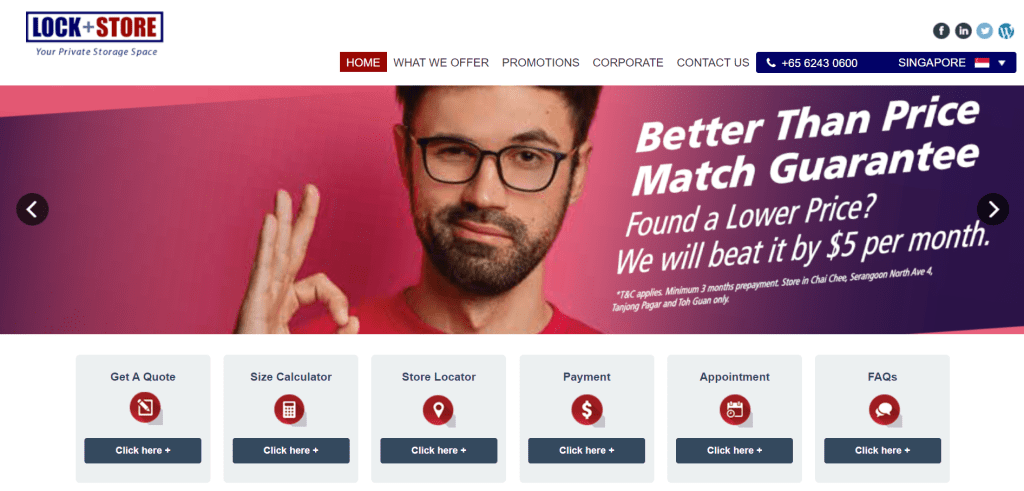Click the Get A Quote notepad icon
1024x491 pixels.
[x=145, y=408]
